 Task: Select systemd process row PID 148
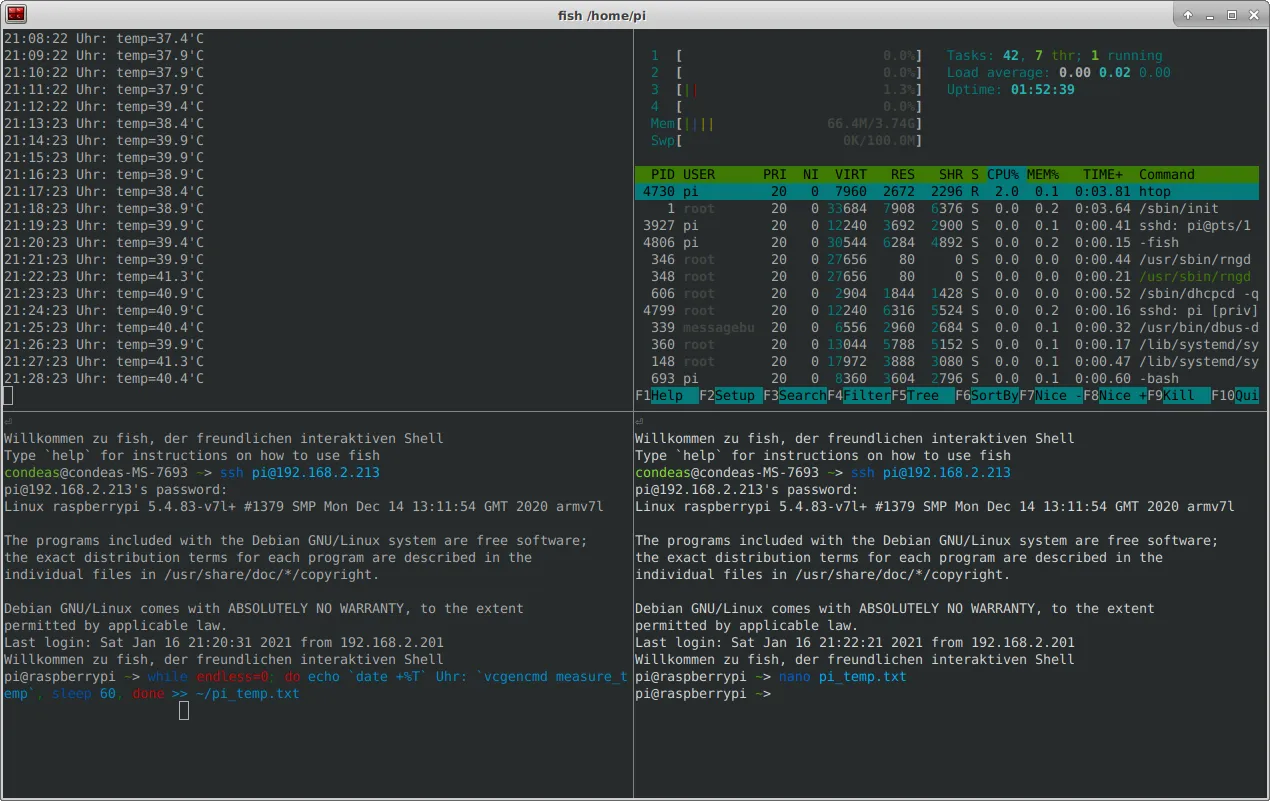947,362
